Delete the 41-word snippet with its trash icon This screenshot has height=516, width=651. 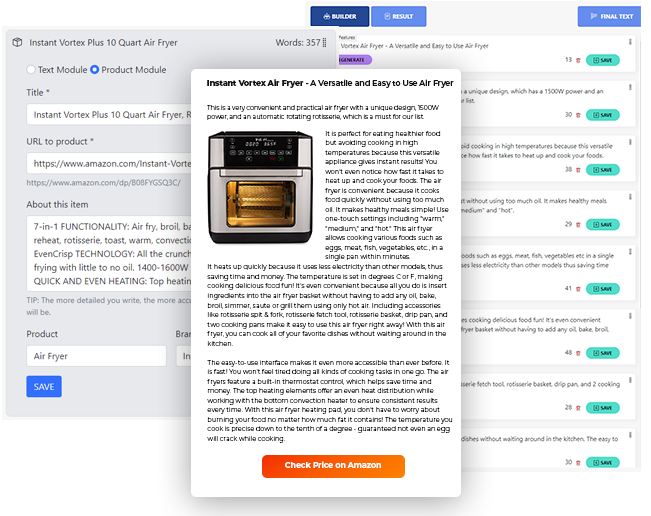coord(578,289)
